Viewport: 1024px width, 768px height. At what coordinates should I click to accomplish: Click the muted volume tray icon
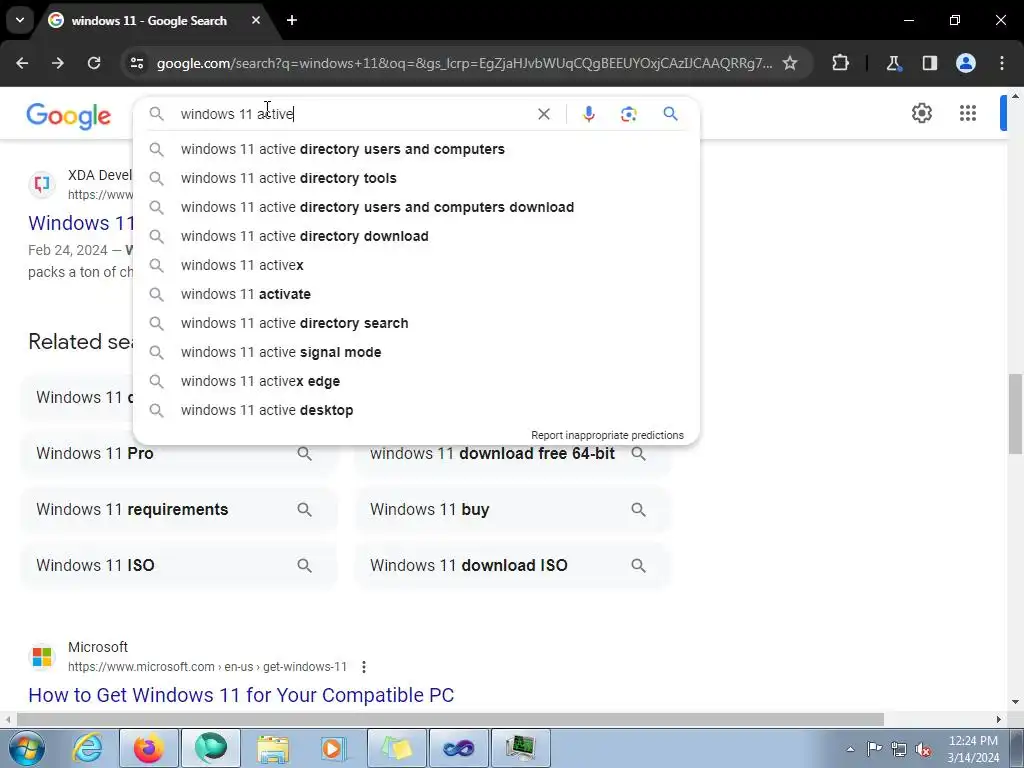click(x=923, y=749)
